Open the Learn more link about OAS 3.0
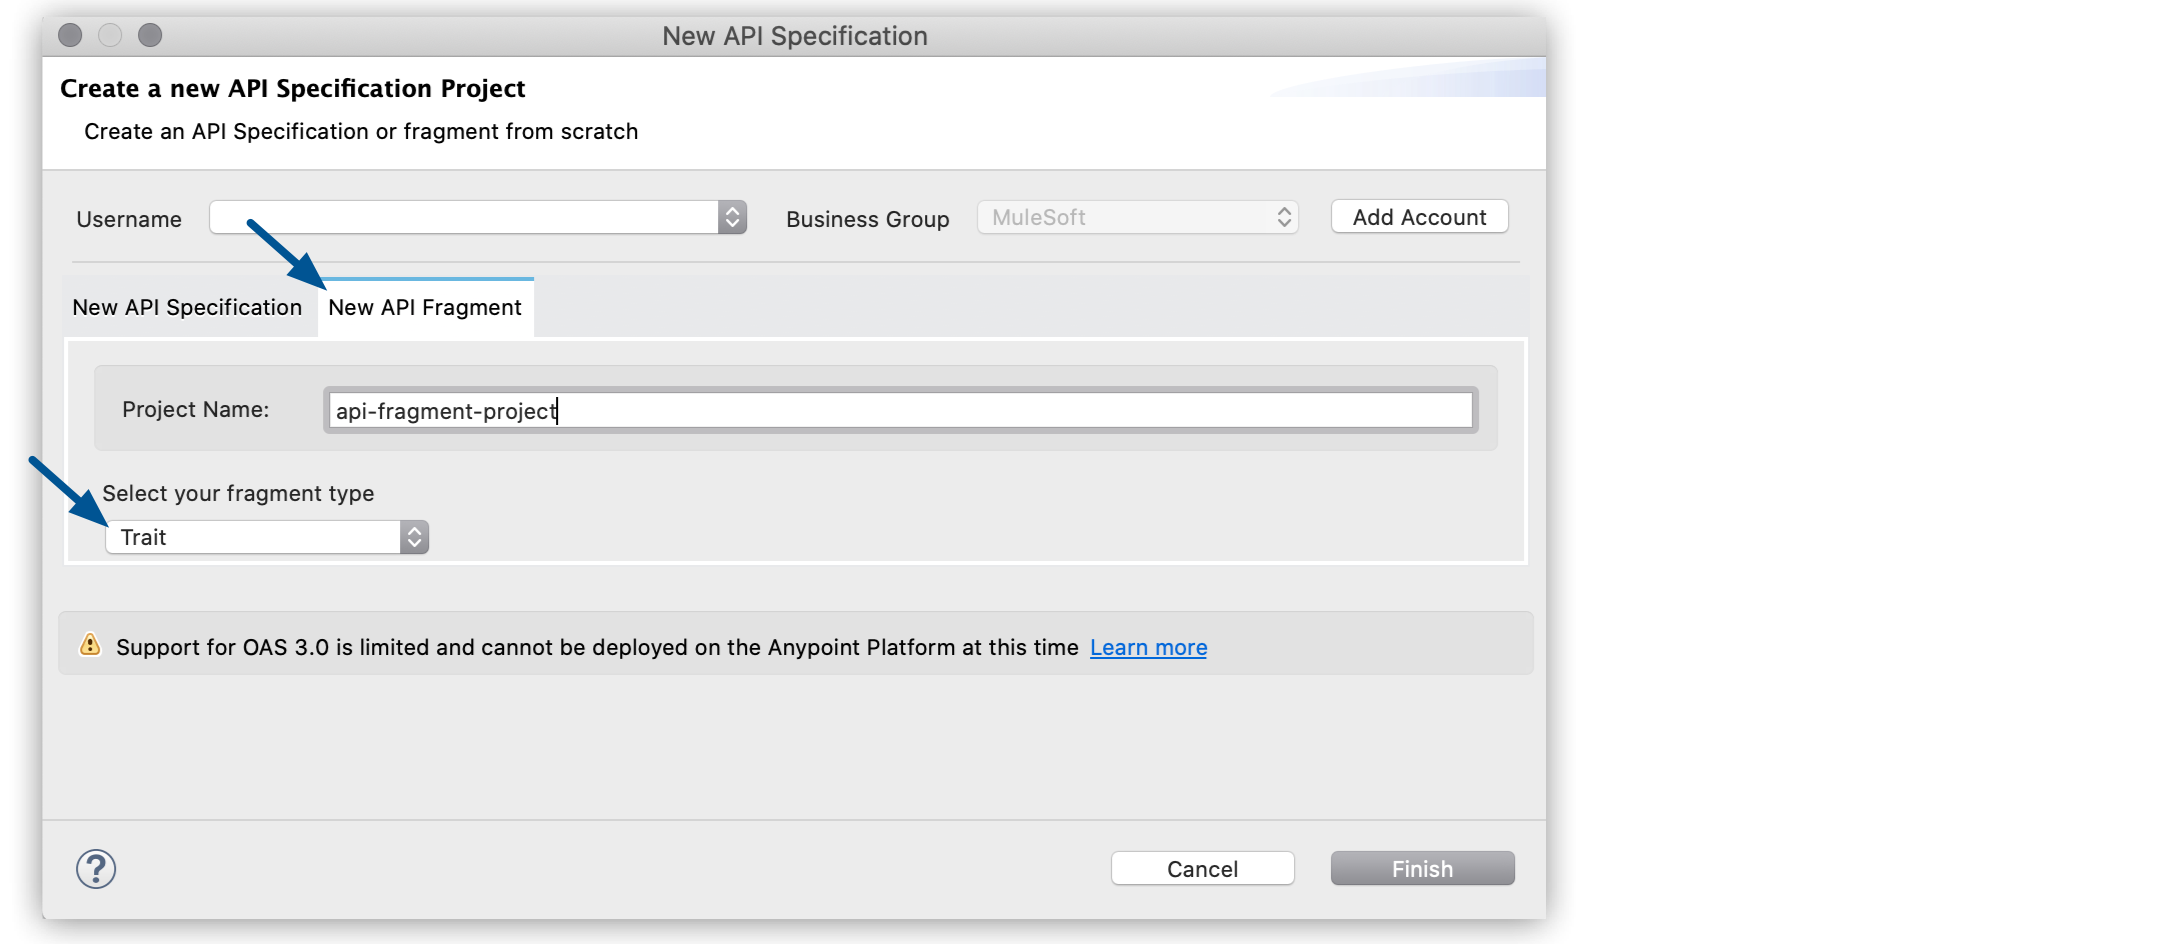Image resolution: width=2184 pixels, height=944 pixels. point(1147,647)
